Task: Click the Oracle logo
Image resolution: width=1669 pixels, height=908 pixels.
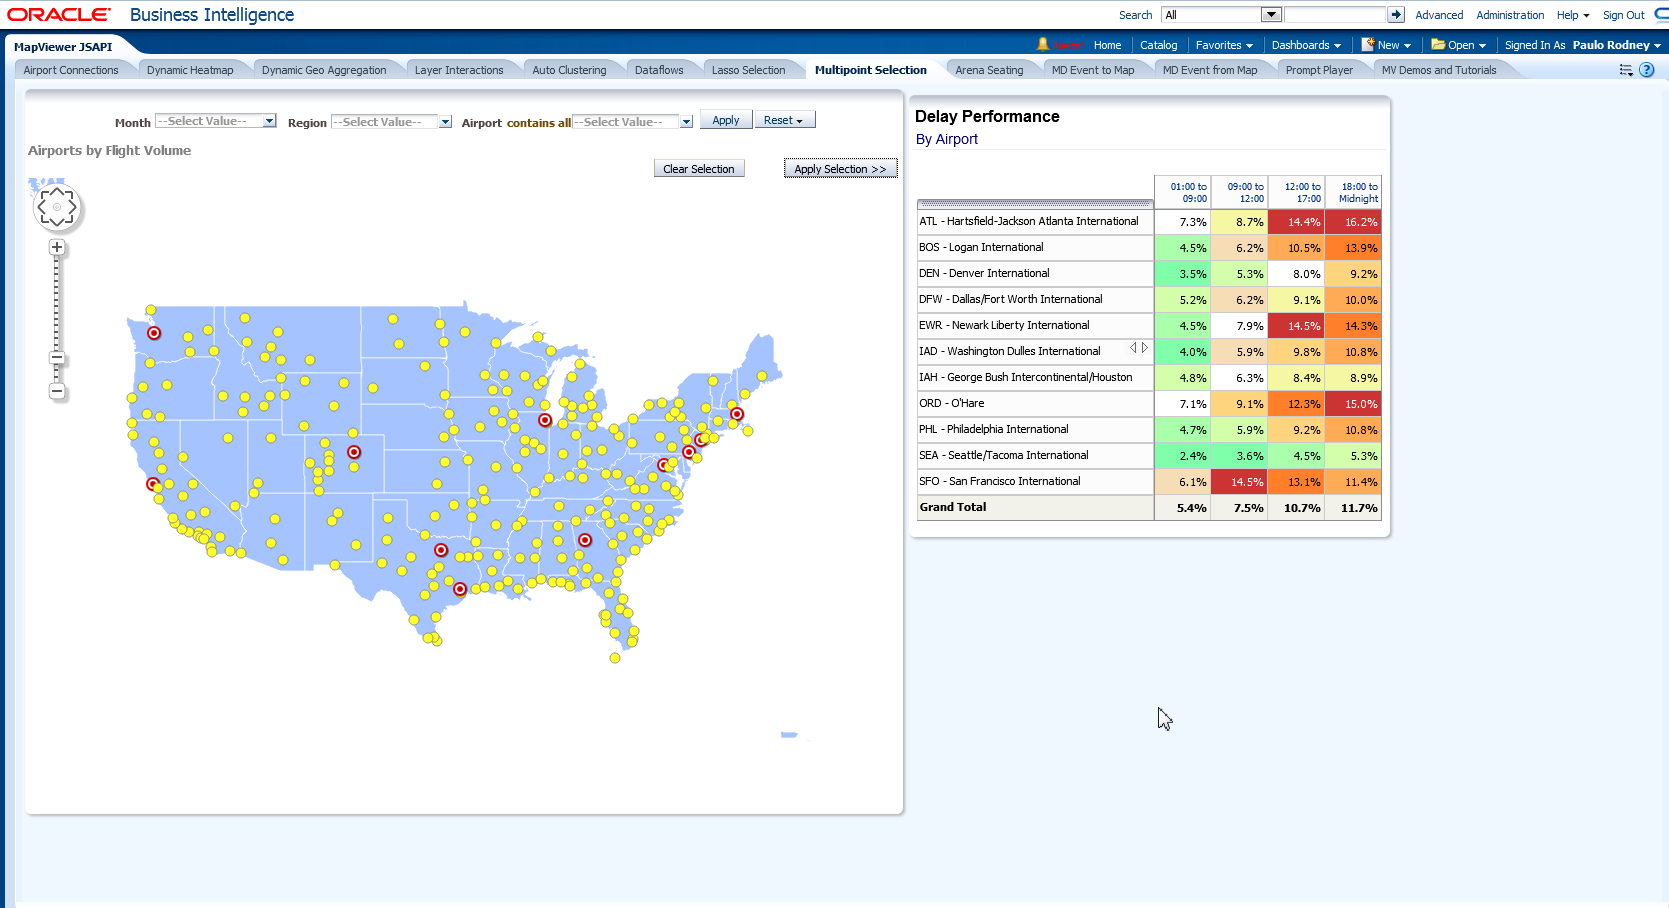Action: click(x=59, y=14)
